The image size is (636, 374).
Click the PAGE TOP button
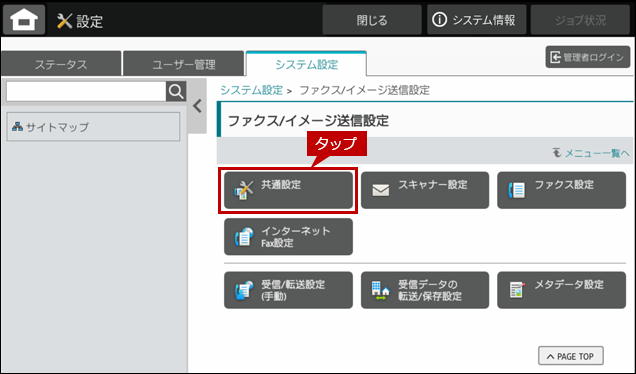[x=571, y=356]
